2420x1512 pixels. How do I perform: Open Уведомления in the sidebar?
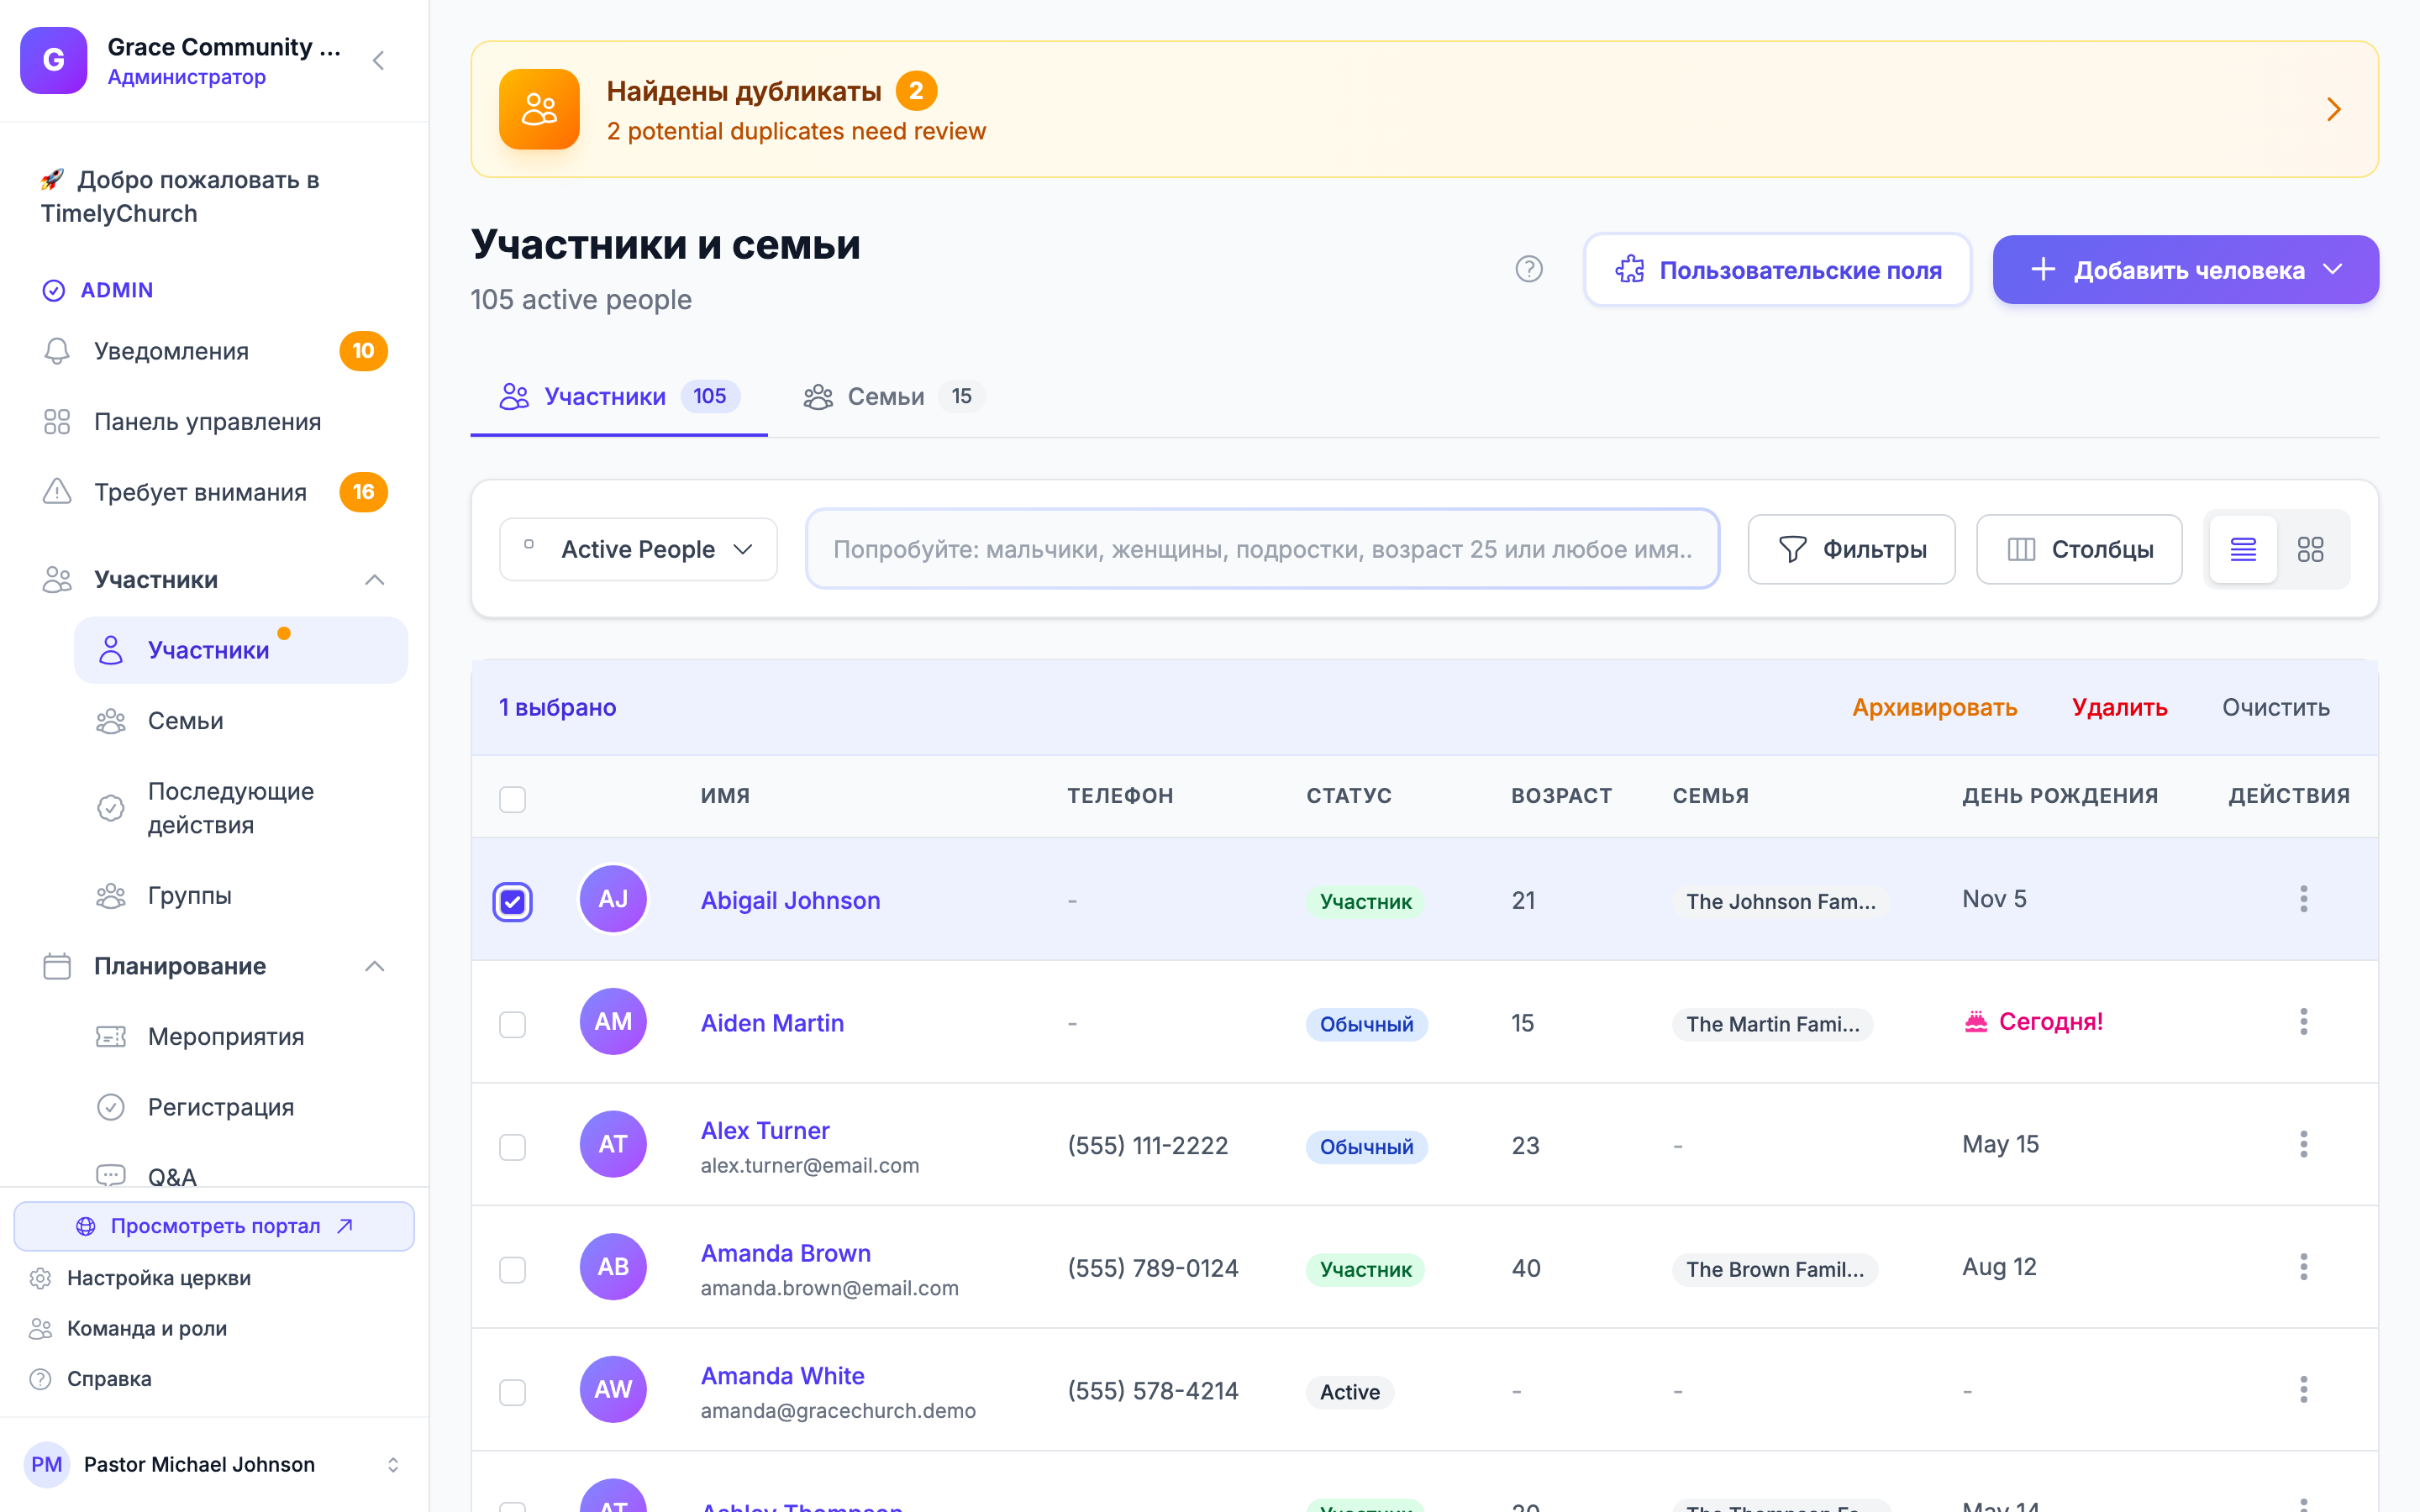click(x=214, y=351)
